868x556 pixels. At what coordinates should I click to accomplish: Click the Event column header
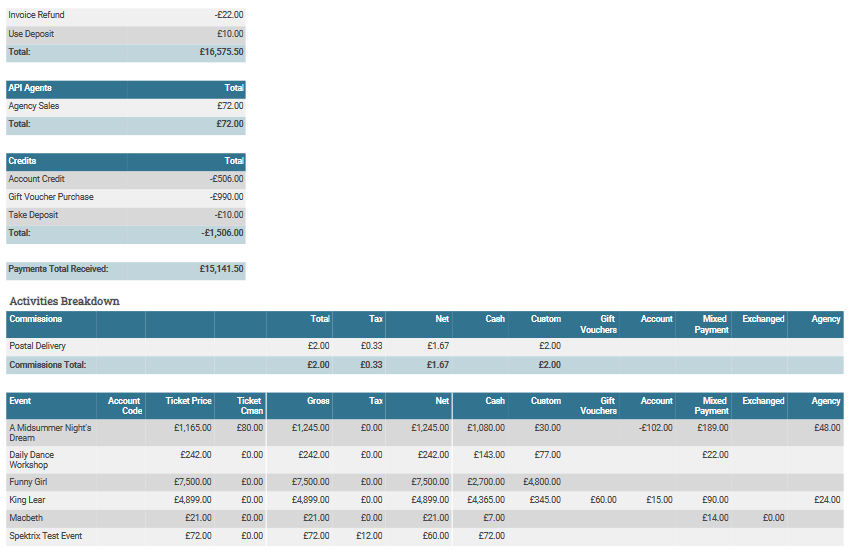point(20,401)
